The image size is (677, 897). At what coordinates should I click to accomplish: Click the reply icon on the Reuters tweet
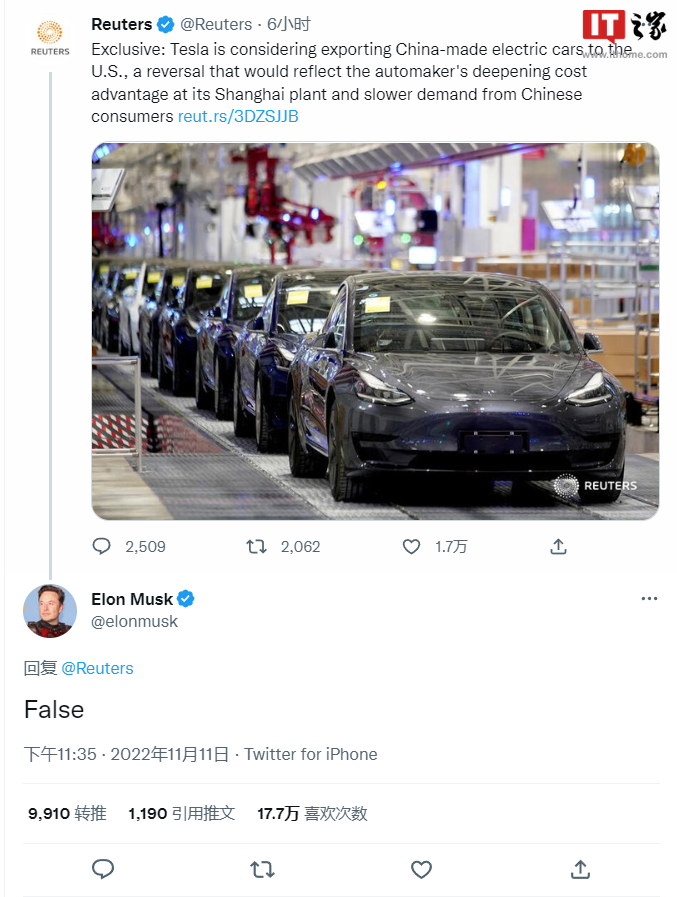pos(102,546)
